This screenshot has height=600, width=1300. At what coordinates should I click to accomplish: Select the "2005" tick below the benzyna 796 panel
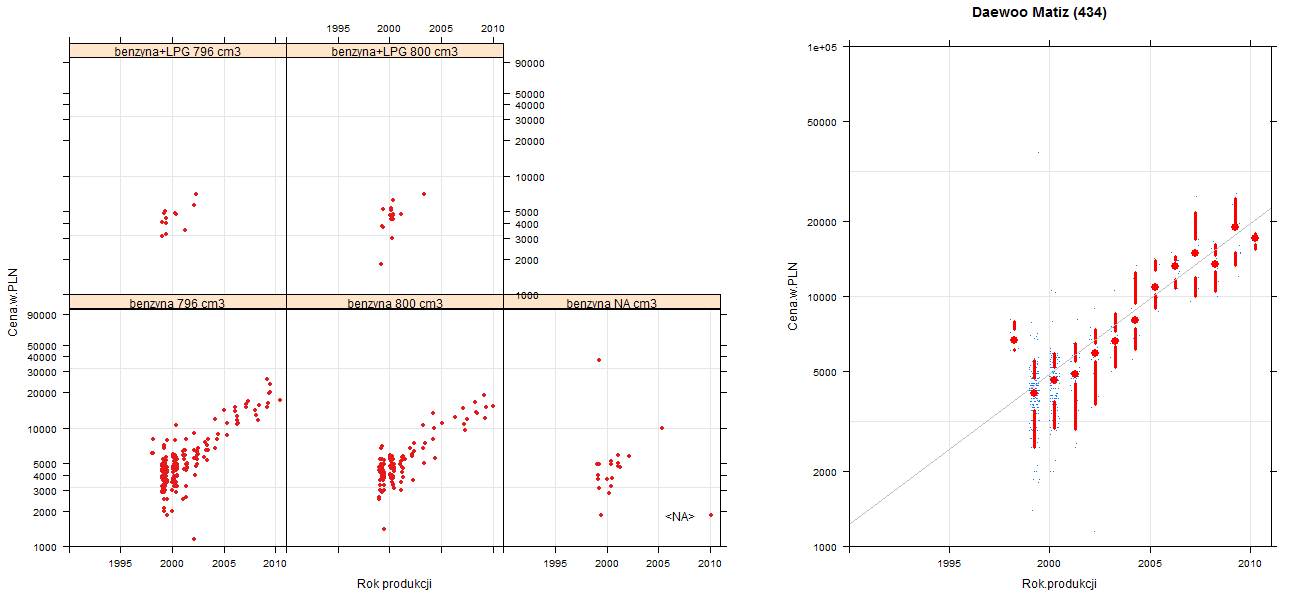tap(225, 564)
